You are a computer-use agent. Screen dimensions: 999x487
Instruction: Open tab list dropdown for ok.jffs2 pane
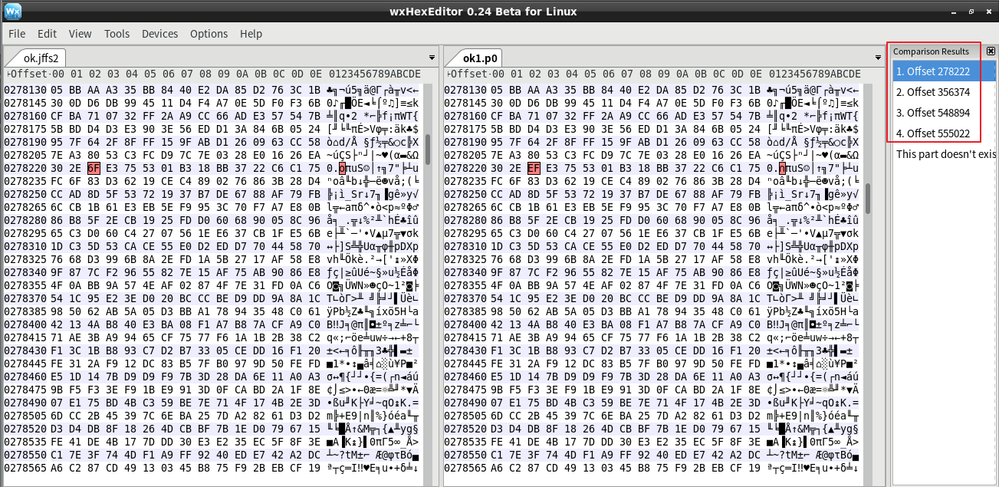tap(432, 57)
